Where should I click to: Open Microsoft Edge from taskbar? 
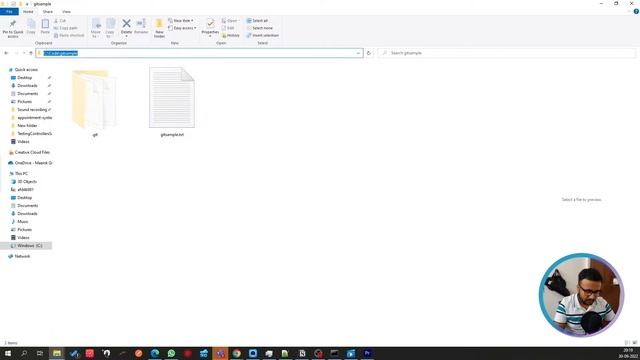155,353
